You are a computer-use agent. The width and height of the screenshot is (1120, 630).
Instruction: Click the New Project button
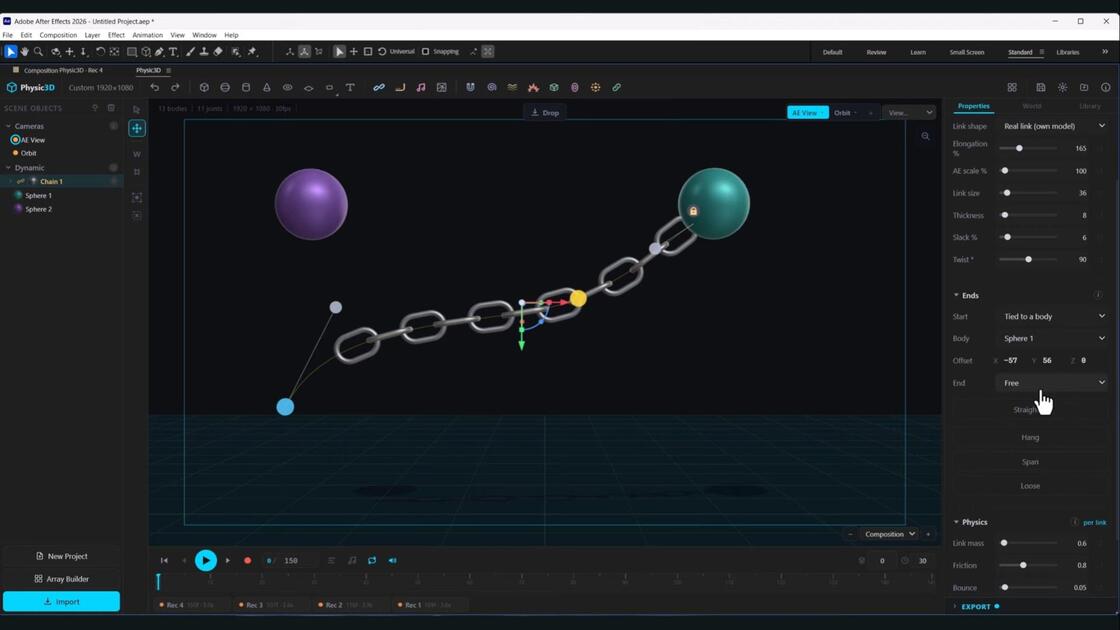(61, 556)
